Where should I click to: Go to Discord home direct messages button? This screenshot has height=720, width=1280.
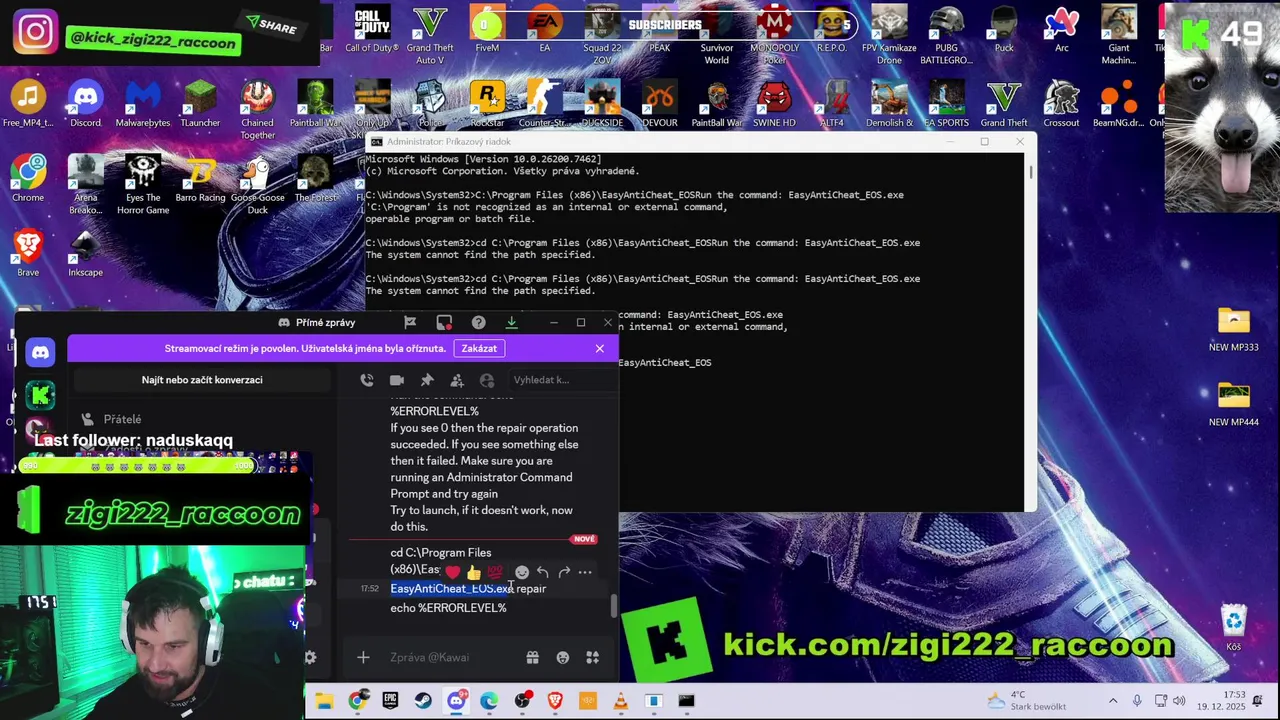coord(40,352)
